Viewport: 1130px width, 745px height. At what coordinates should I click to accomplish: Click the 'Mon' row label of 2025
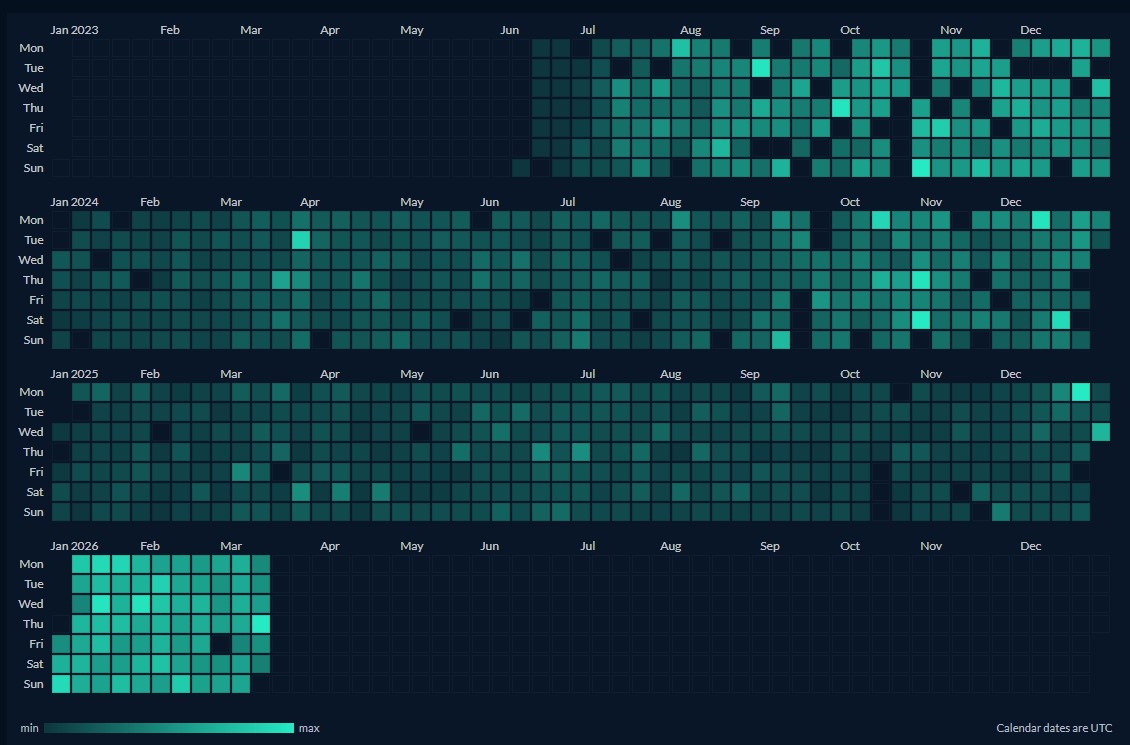point(31,392)
